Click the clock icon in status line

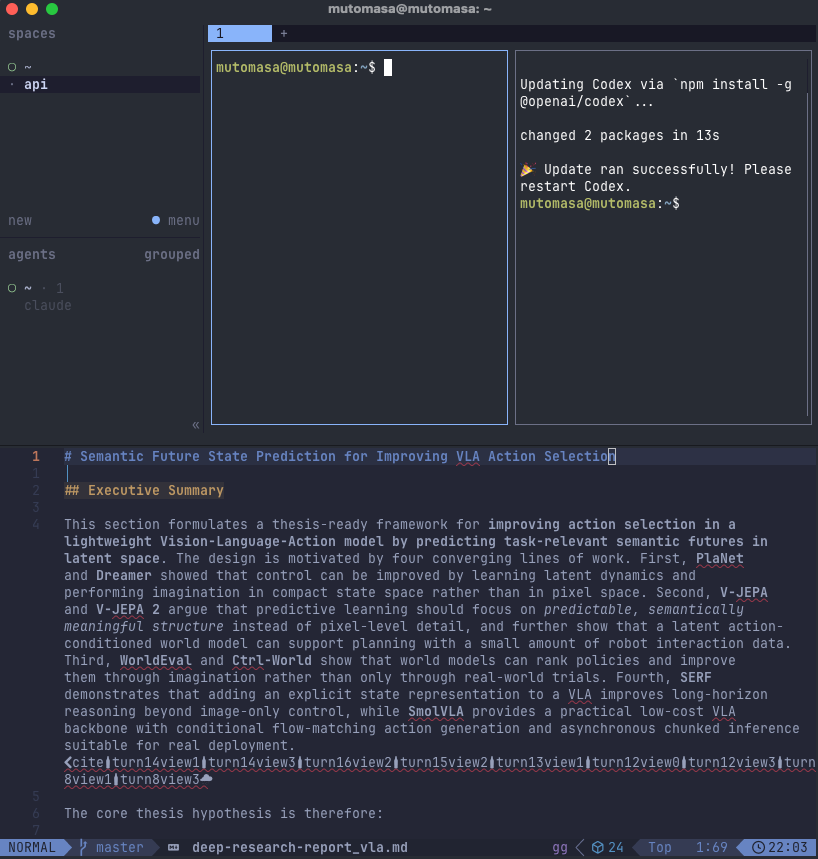pos(758,847)
